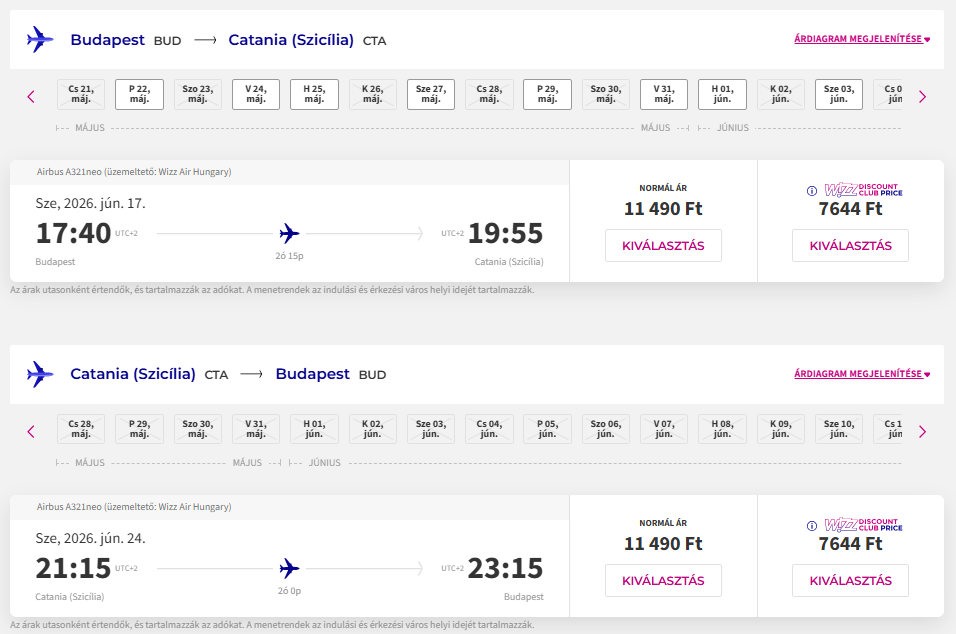Viewport: 956px width, 634px height.
Task: Go to next dates in return date carousel
Action: pyautogui.click(x=922, y=432)
